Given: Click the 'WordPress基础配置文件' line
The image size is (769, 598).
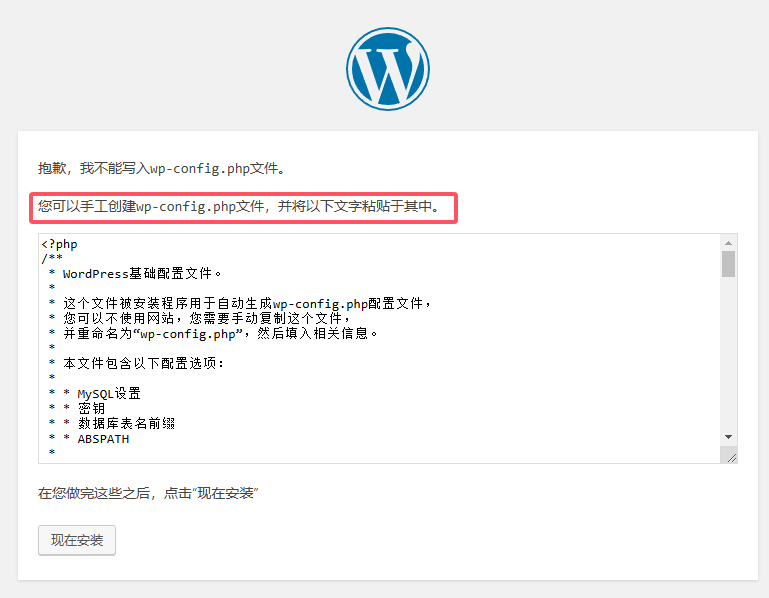Looking at the screenshot, I should click(135, 273).
